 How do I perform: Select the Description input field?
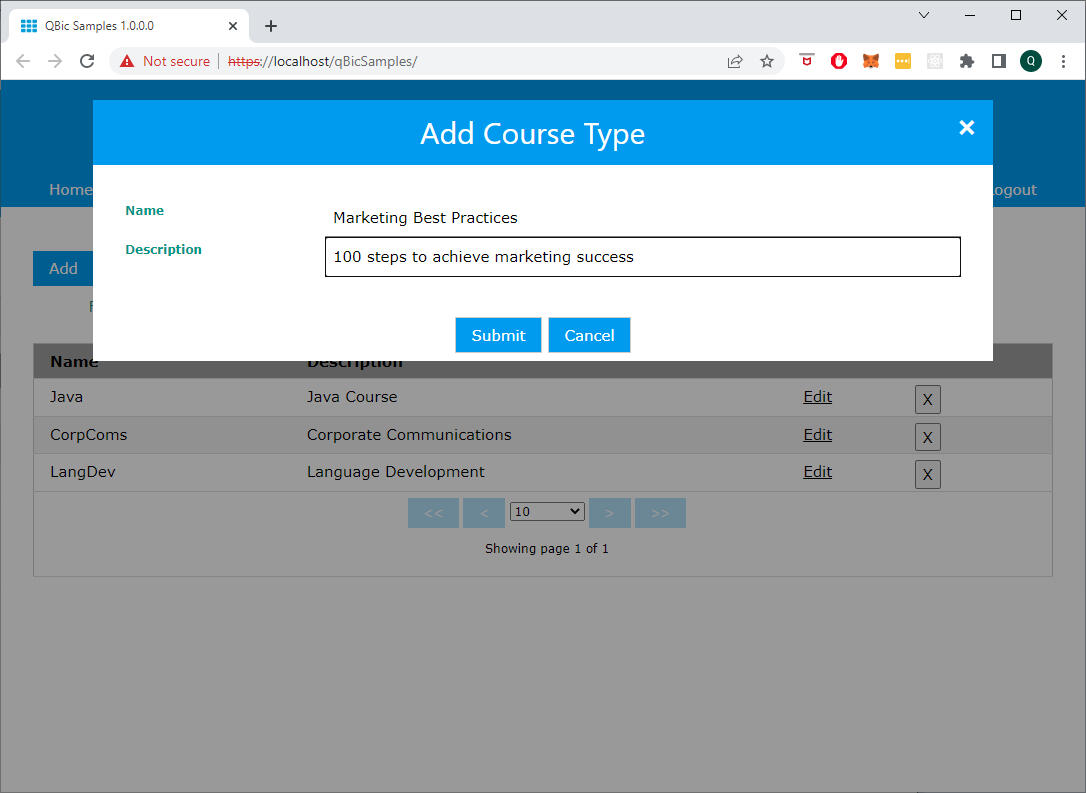[x=642, y=257]
